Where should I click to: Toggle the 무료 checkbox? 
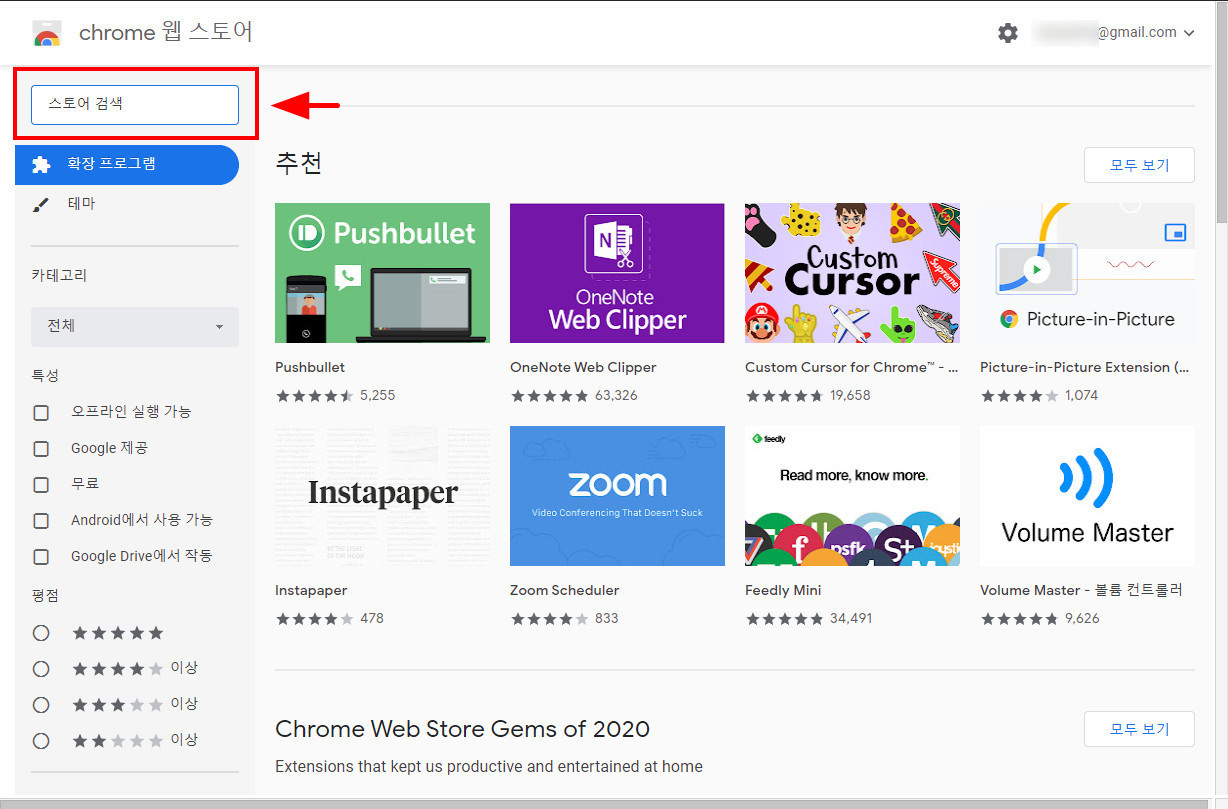coord(41,484)
